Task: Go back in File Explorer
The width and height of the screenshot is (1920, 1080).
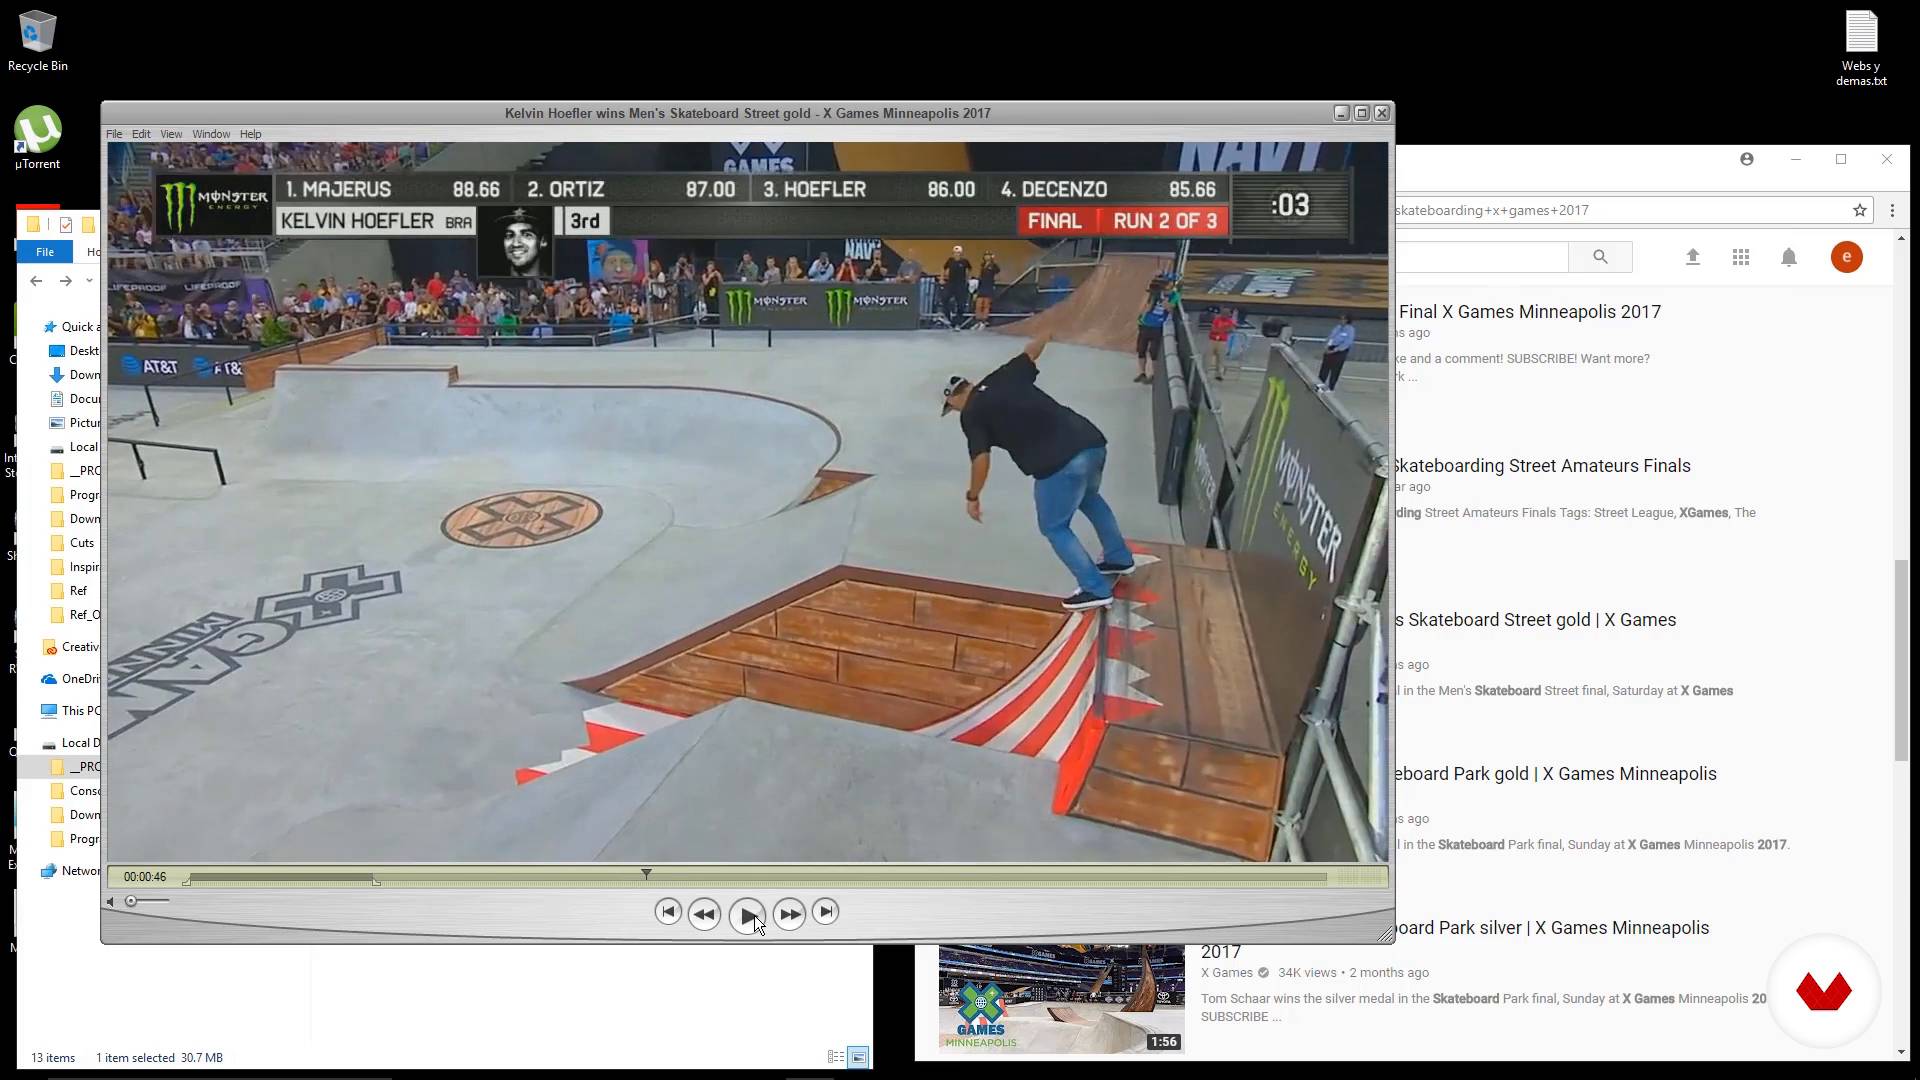Action: pyautogui.click(x=36, y=281)
